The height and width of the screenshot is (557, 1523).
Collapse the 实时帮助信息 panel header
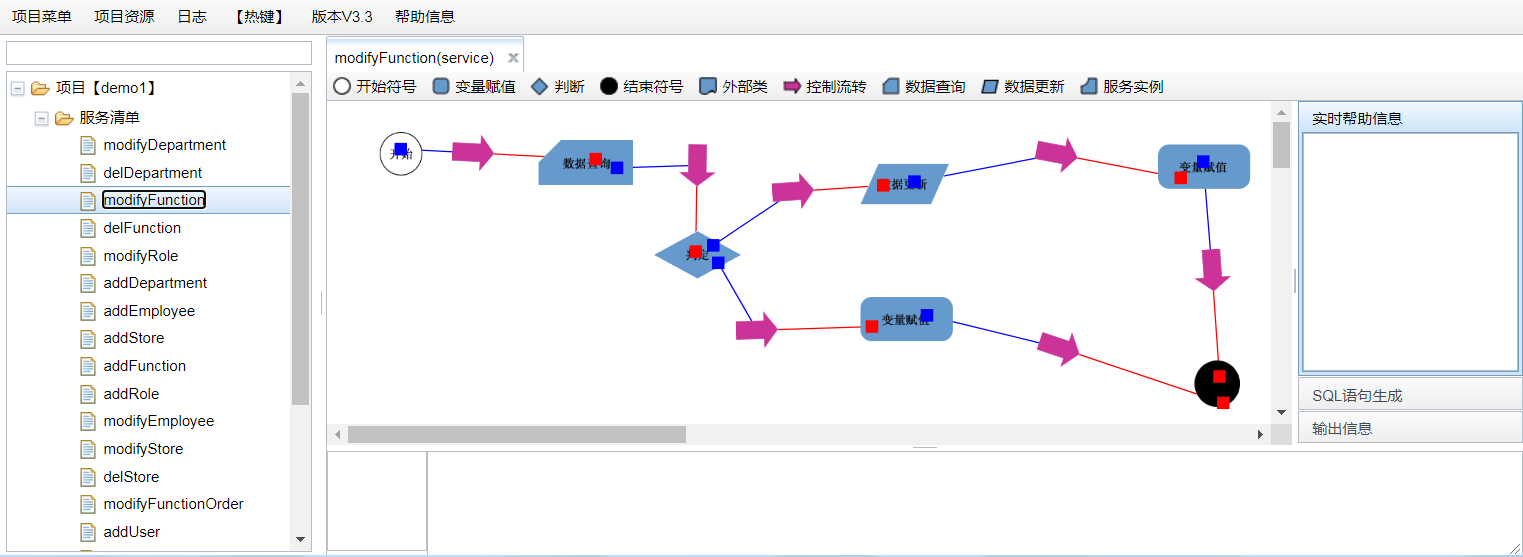(x=1410, y=118)
